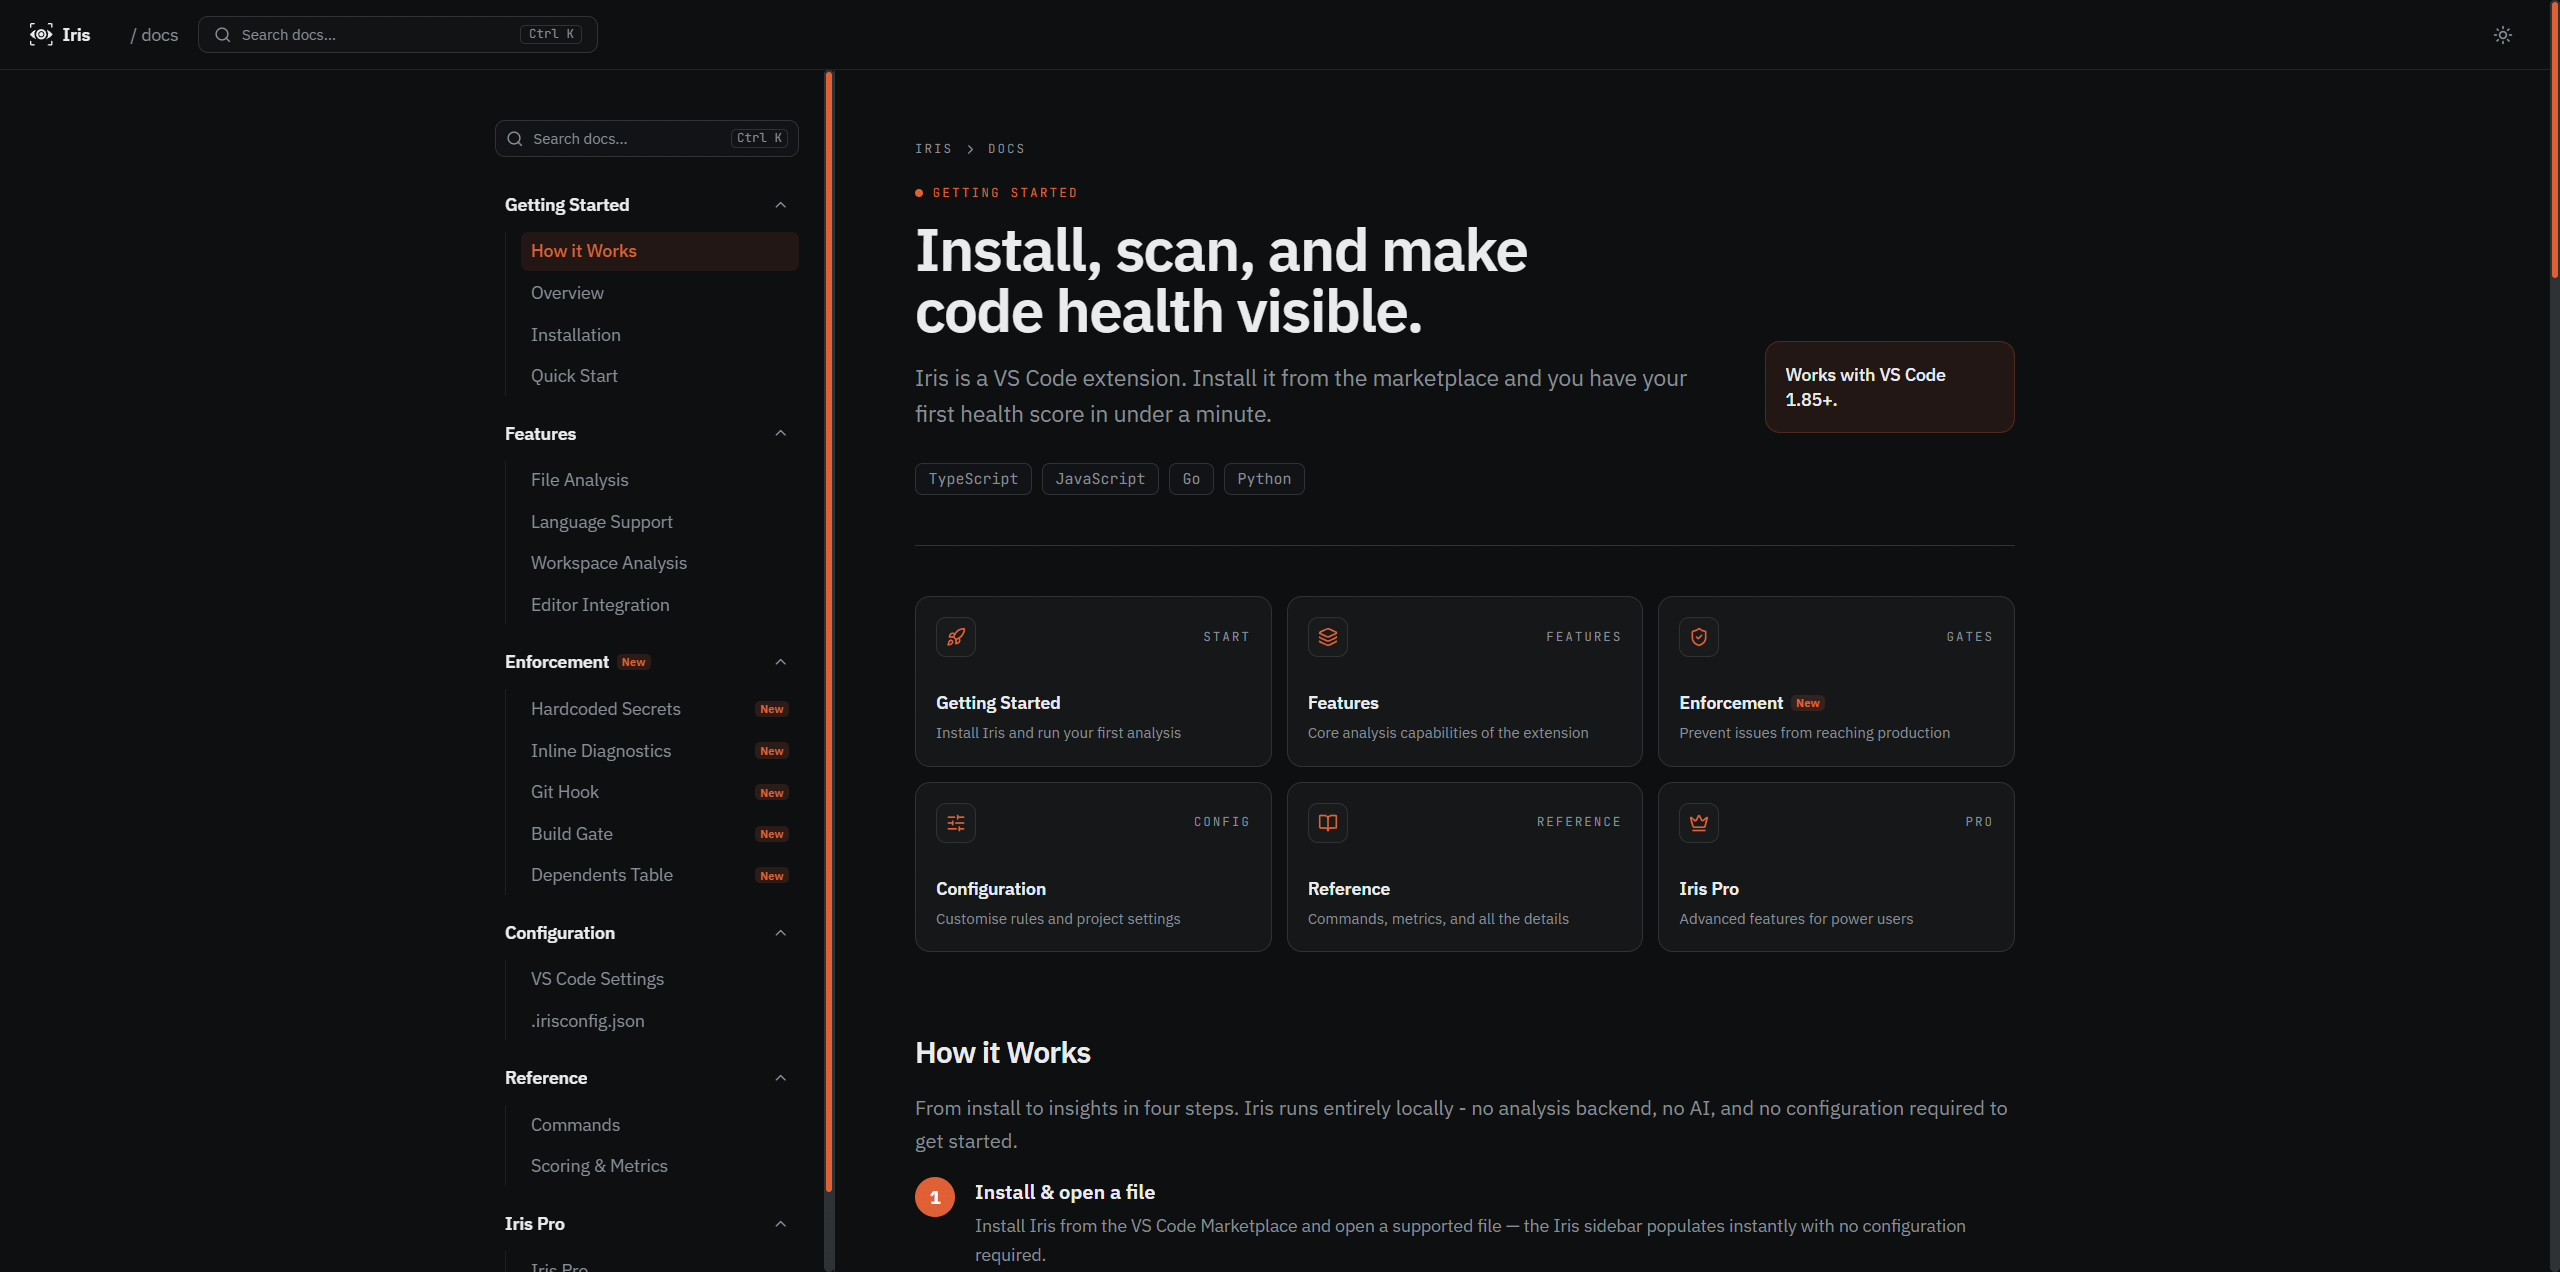This screenshot has height=1272, width=2560.
Task: Click the Works with VS Code callout
Action: coord(1889,387)
